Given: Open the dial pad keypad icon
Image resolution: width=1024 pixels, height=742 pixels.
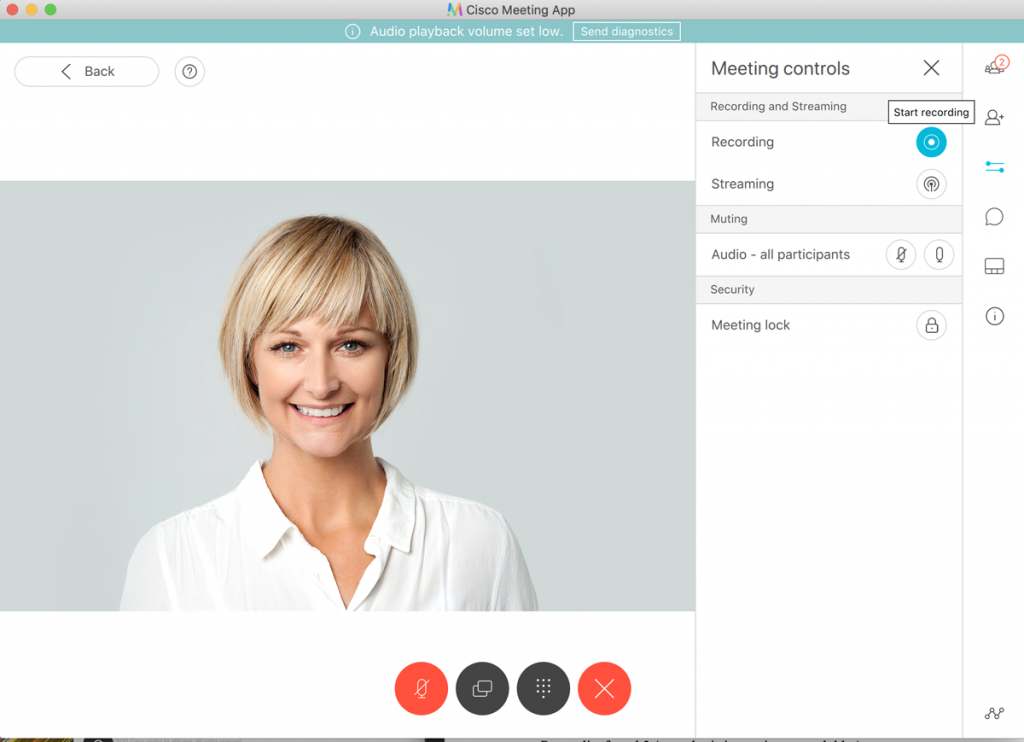Looking at the screenshot, I should click(x=543, y=688).
